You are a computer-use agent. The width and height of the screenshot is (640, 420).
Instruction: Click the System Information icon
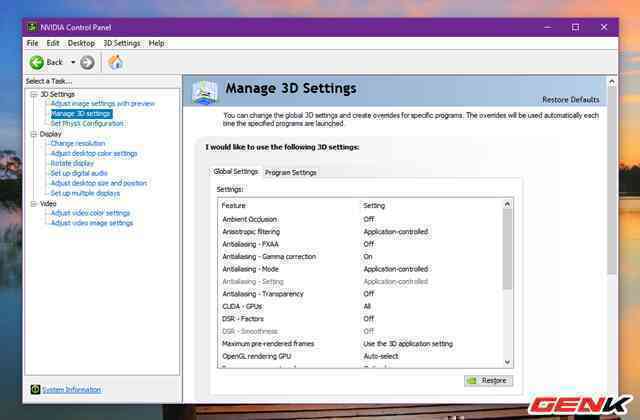coord(35,389)
